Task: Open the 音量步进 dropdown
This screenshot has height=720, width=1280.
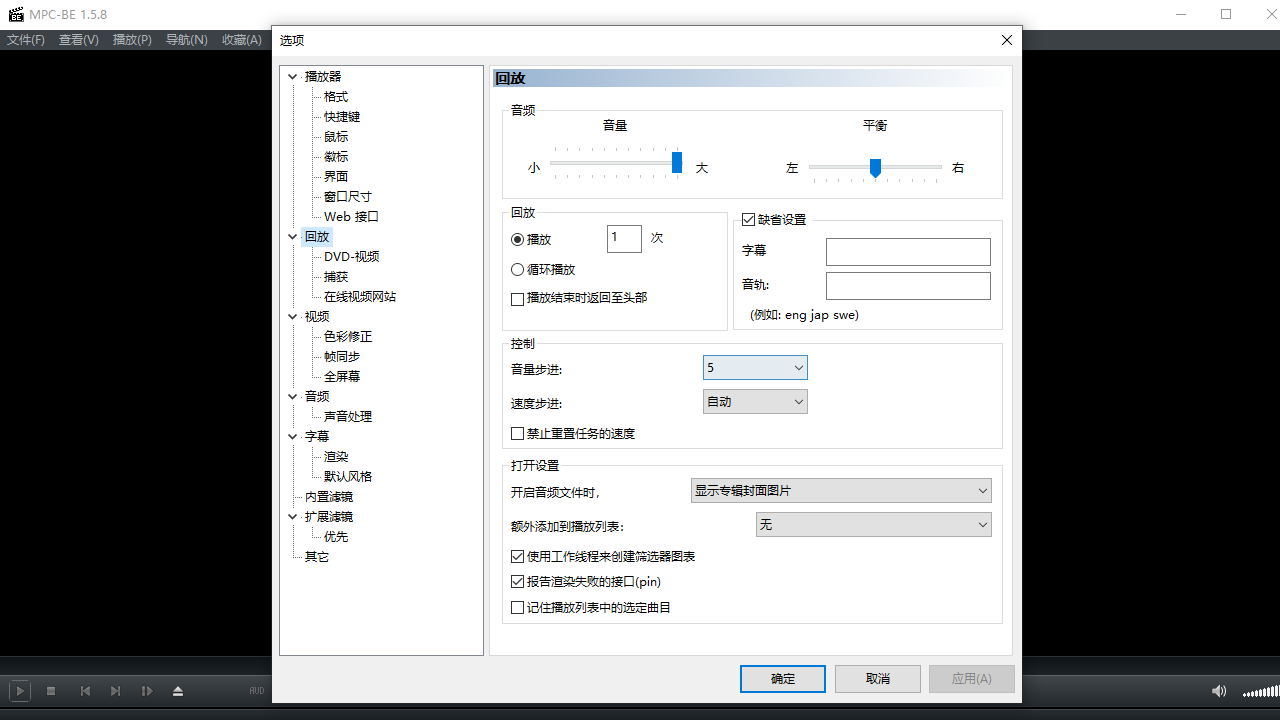Action: (x=755, y=367)
